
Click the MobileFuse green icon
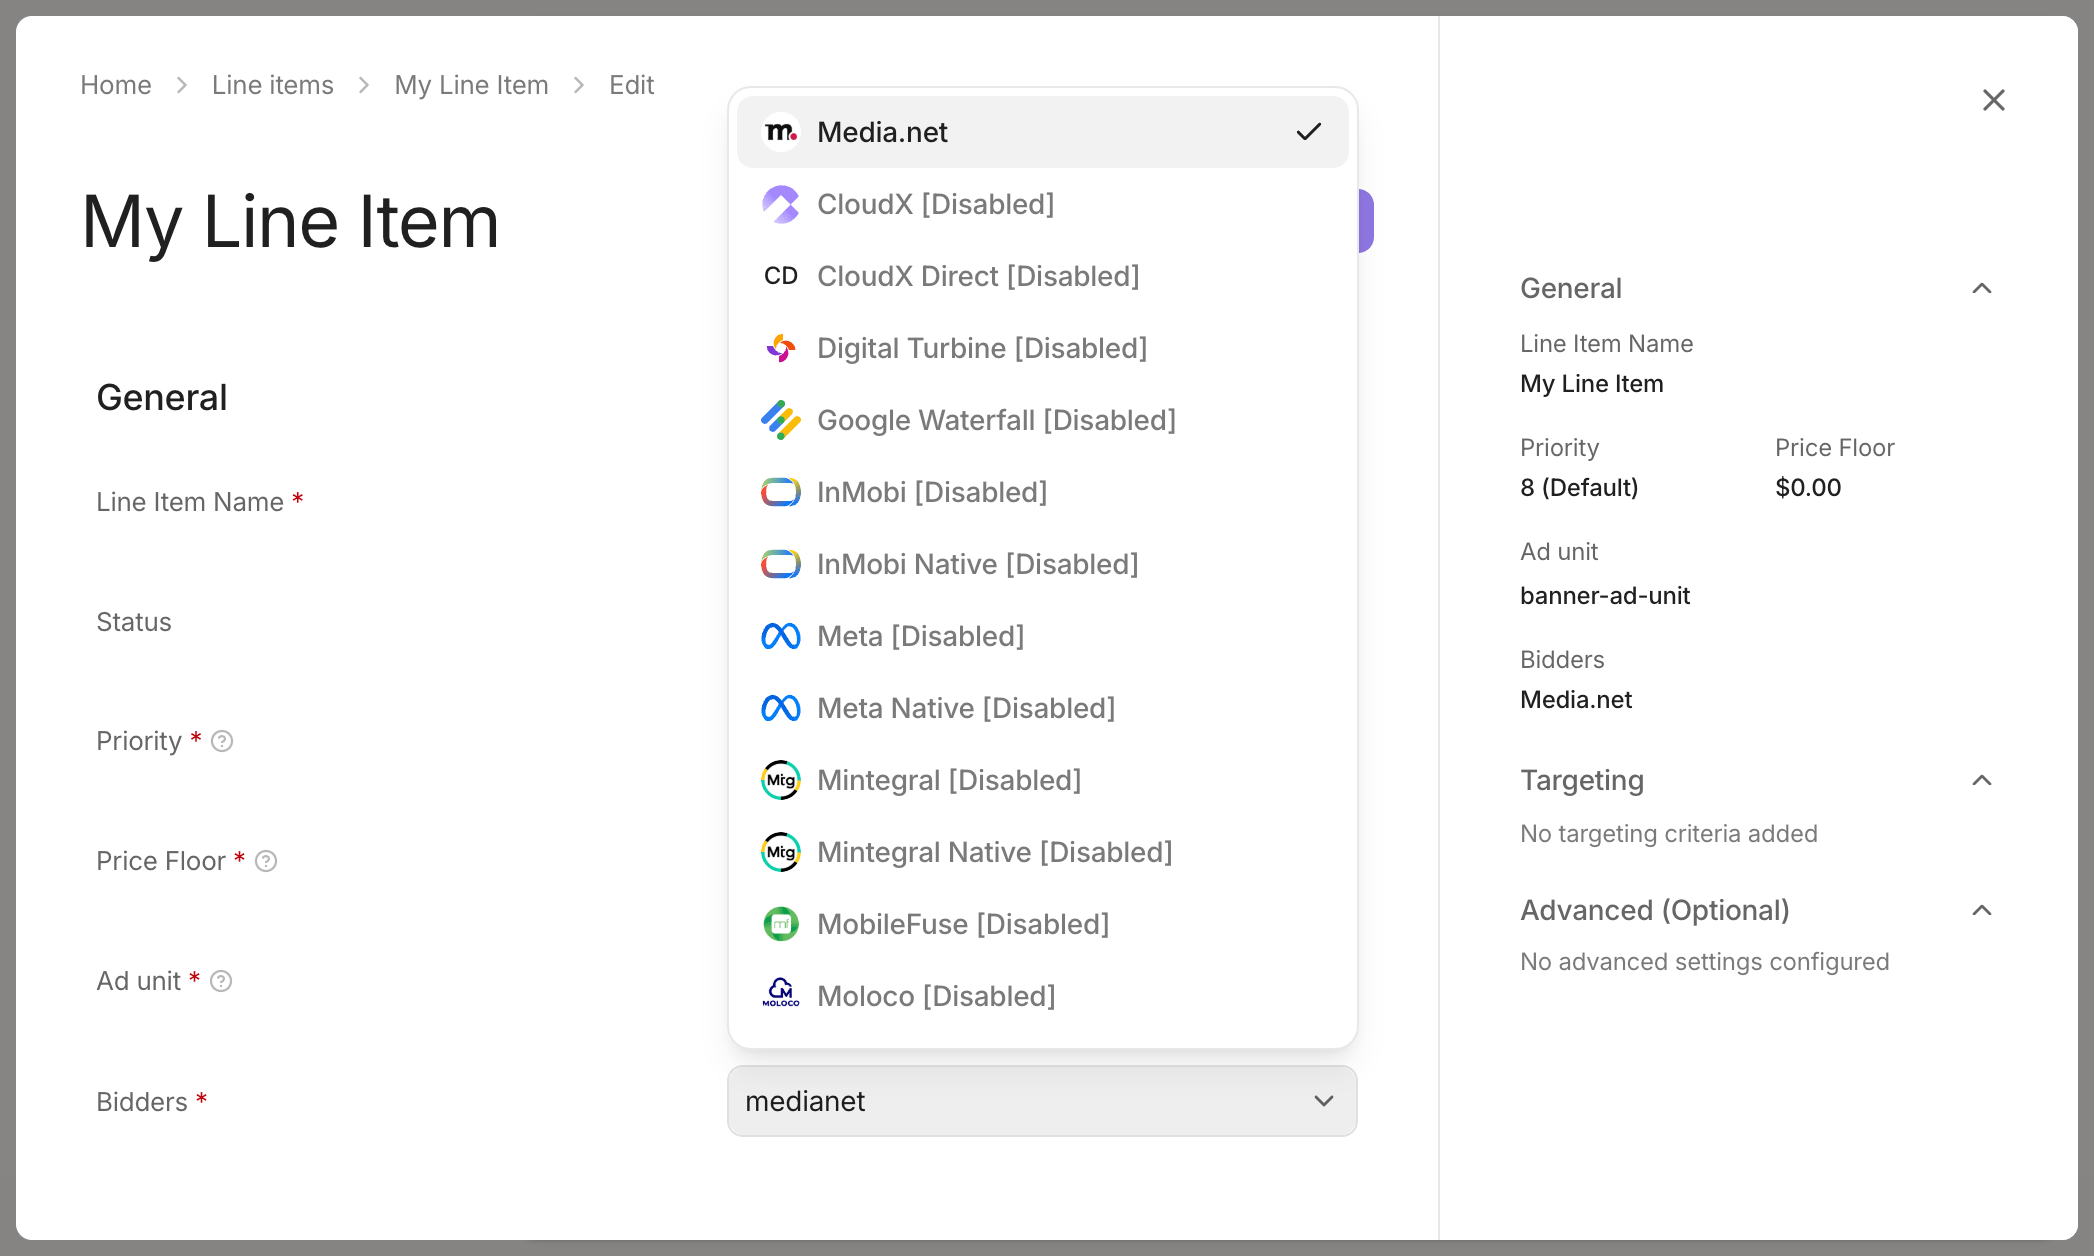click(x=781, y=924)
